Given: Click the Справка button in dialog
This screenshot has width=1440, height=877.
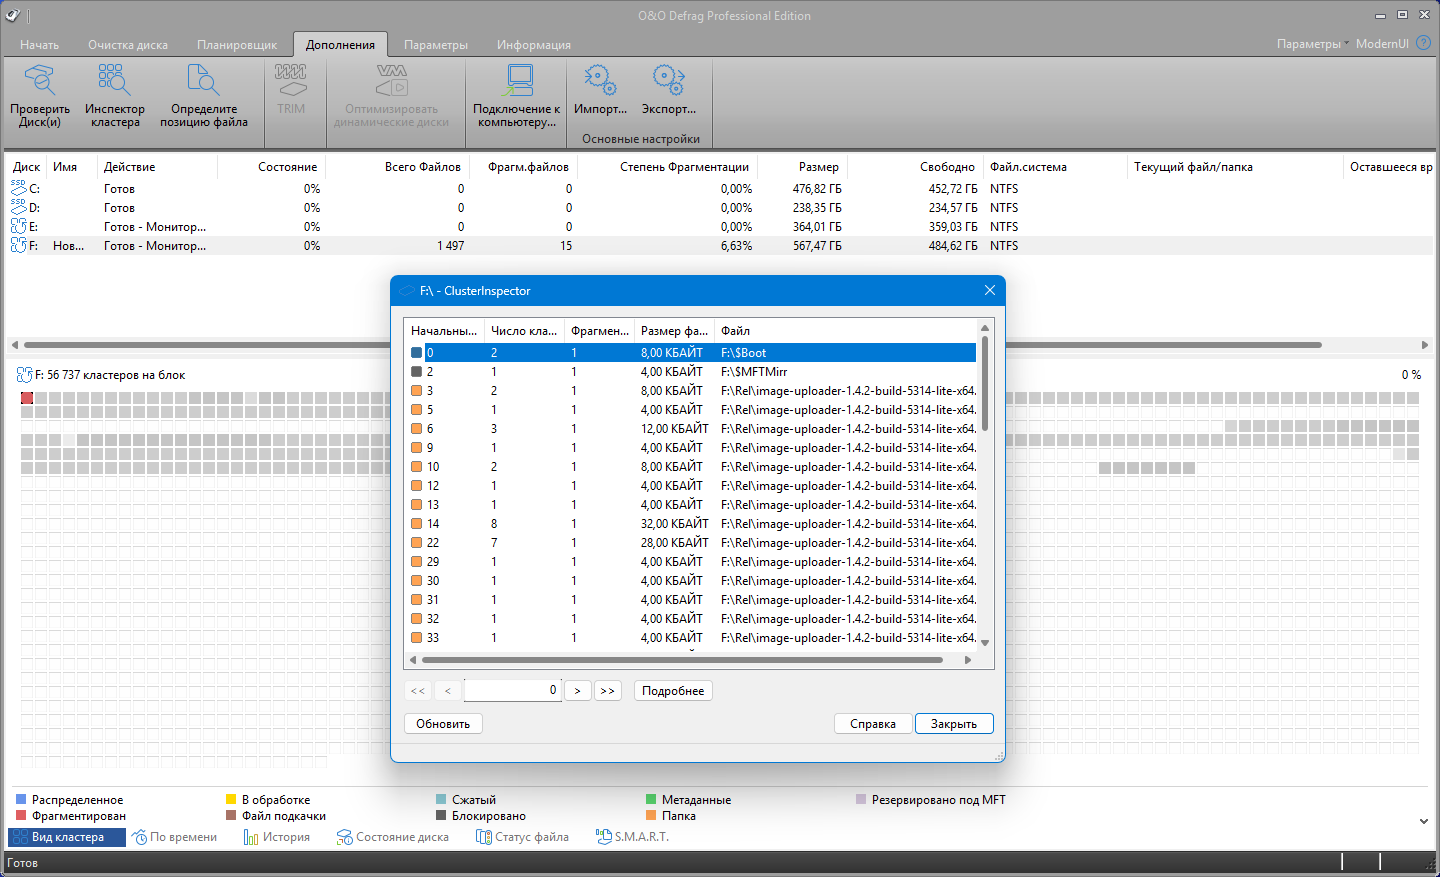Looking at the screenshot, I should coord(872,724).
